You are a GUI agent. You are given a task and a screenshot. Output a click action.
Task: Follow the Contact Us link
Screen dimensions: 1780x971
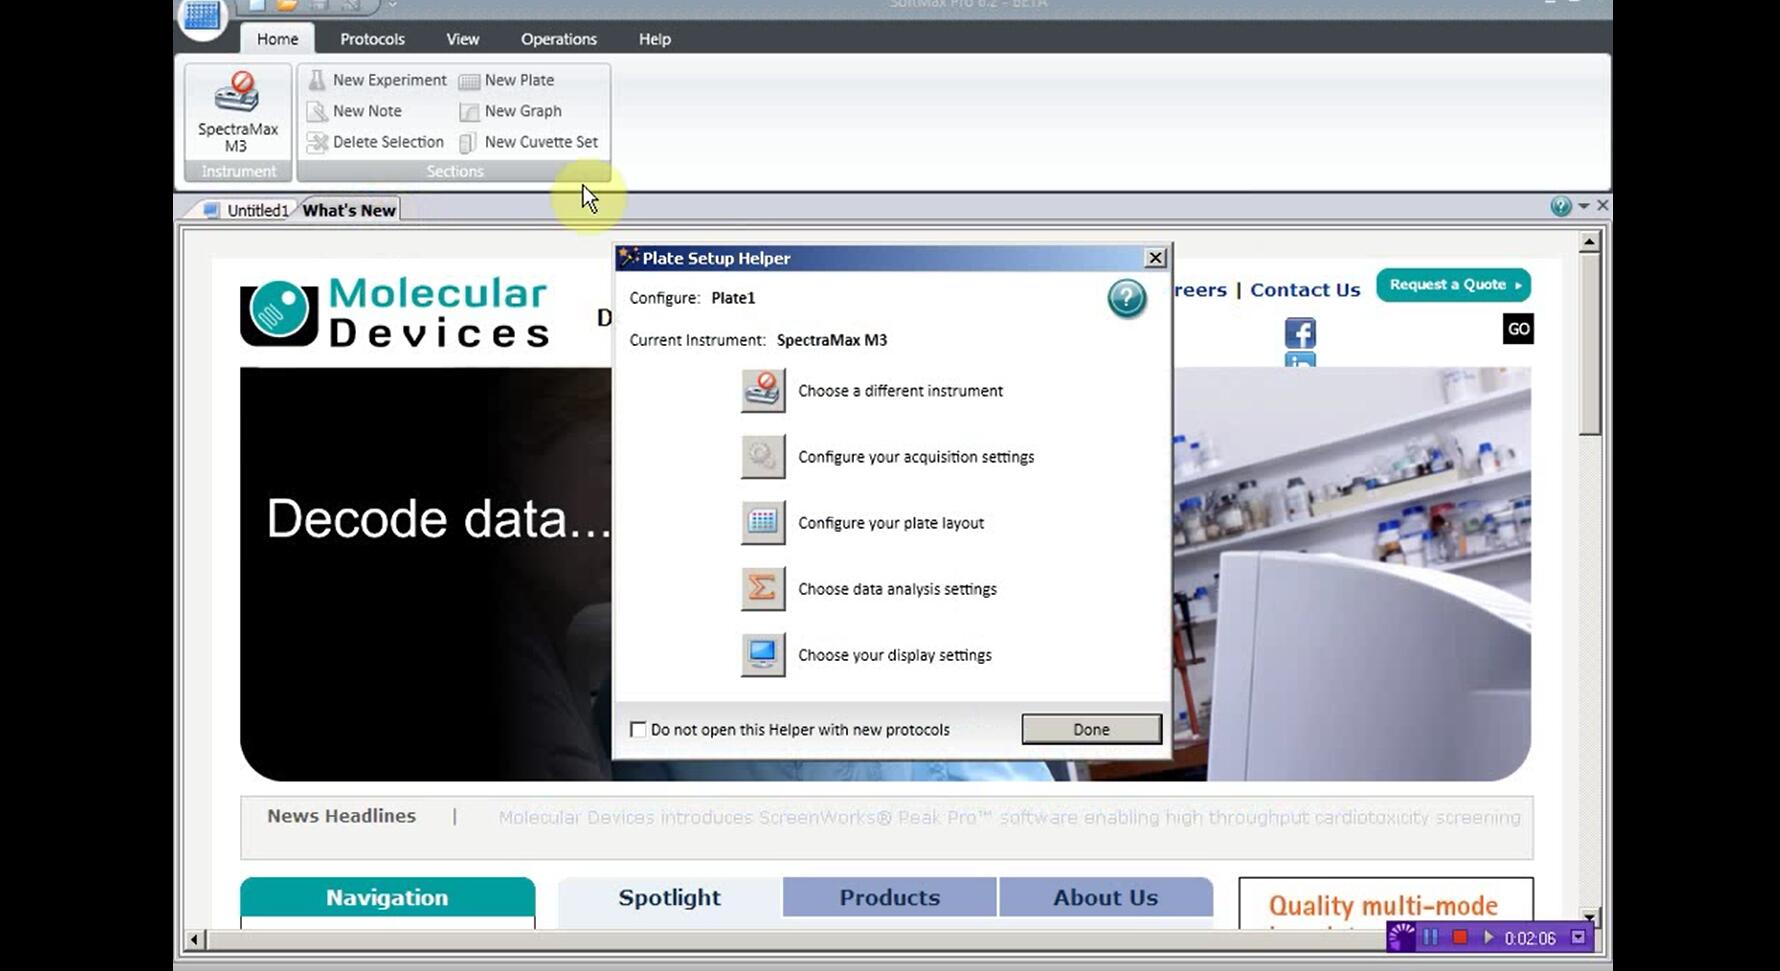[1305, 290]
